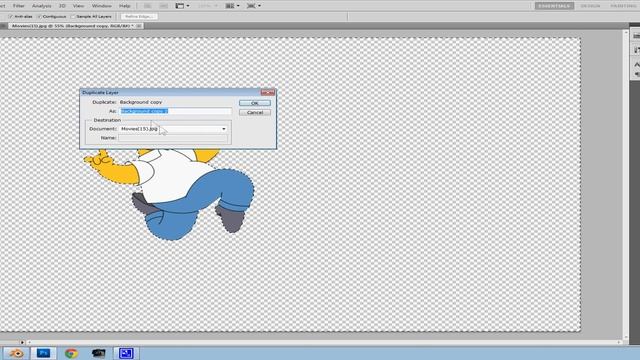Launch Mini Bridge from application bar
This screenshot has height=360, width=640.
pos(163,6)
